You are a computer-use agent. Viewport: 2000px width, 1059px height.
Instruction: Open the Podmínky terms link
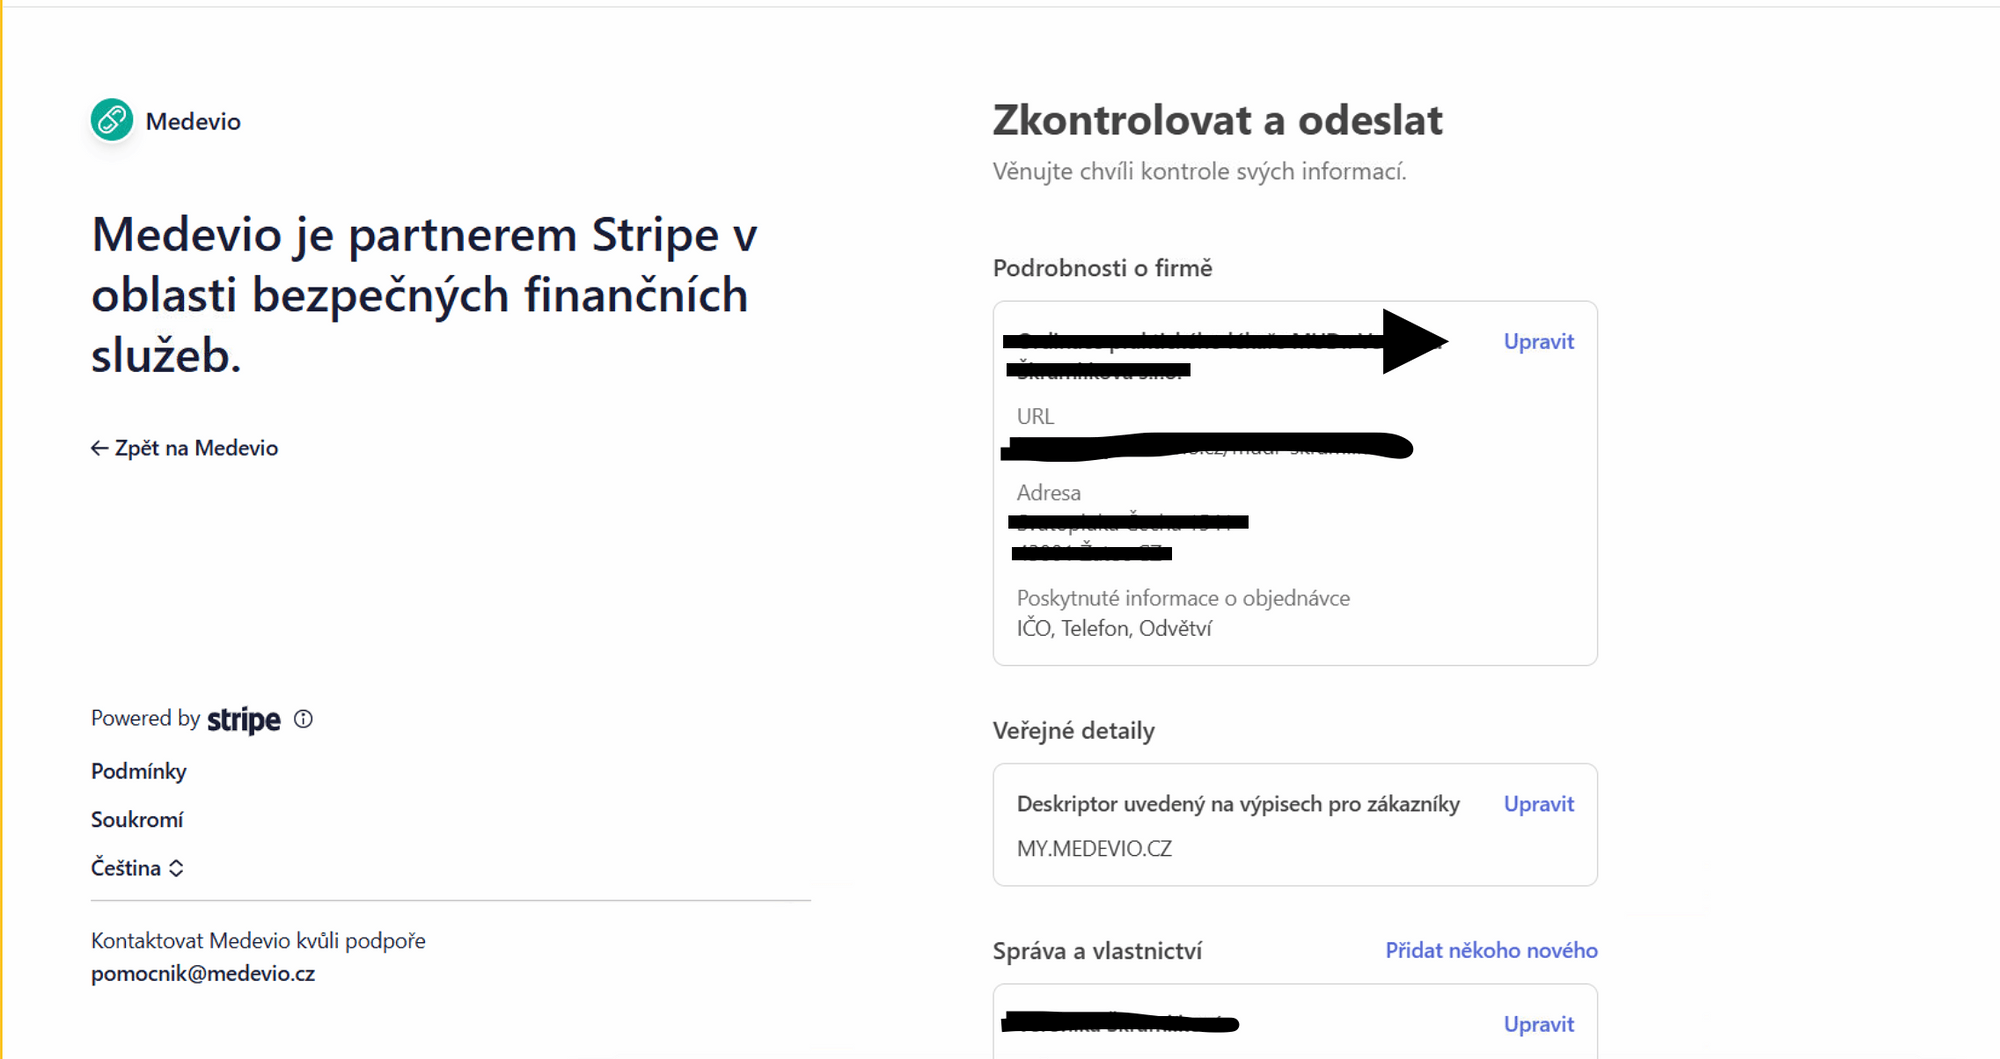click(138, 771)
